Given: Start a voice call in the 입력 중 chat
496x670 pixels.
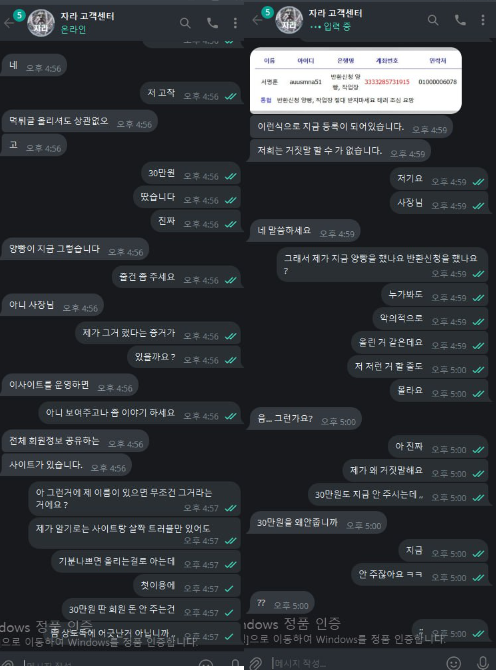Looking at the screenshot, I should (x=460, y=20).
